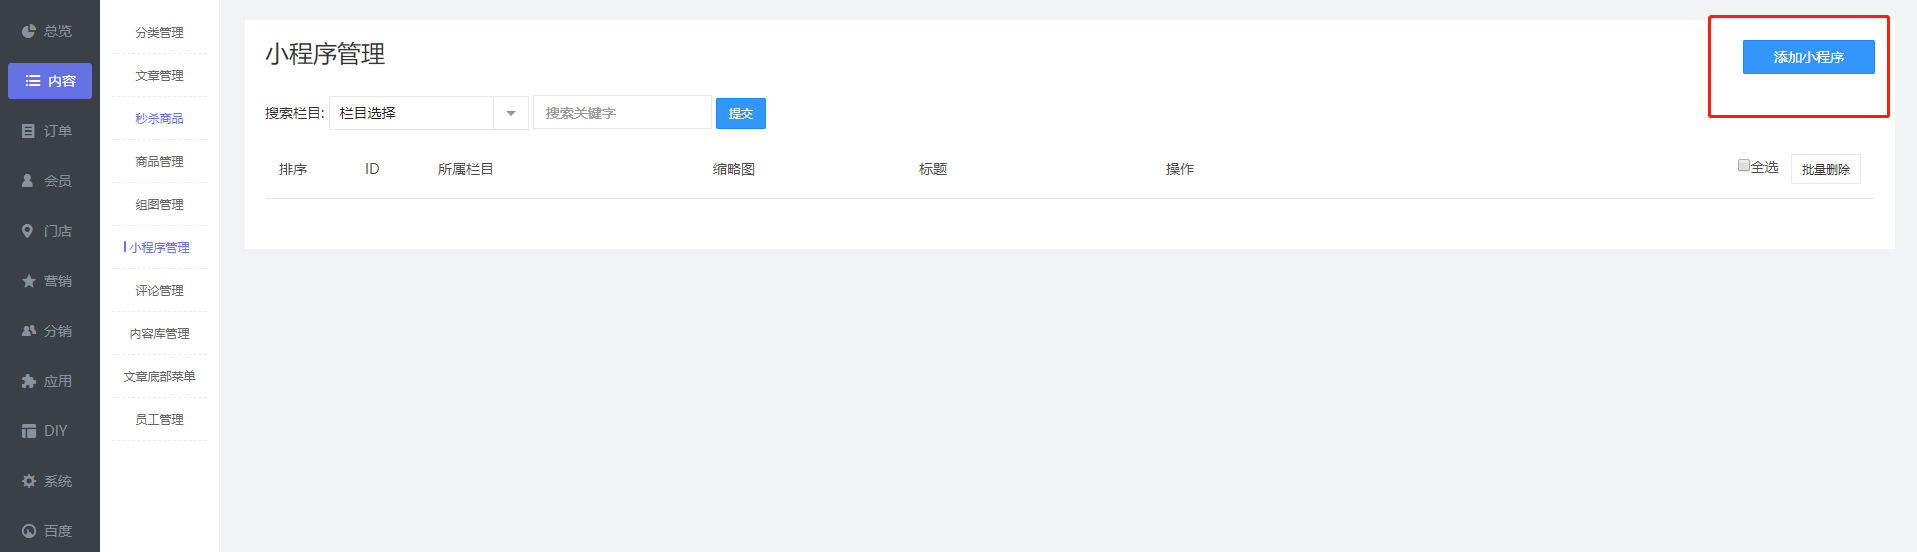Click the 应用 puzzle piece icon
The image size is (1917, 552).
click(x=29, y=381)
